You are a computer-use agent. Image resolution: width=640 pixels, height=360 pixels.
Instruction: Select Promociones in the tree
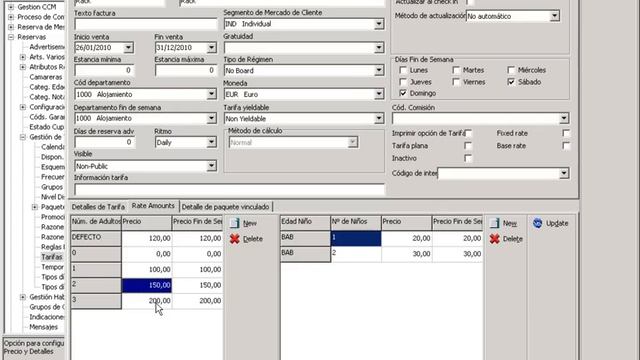point(53,217)
